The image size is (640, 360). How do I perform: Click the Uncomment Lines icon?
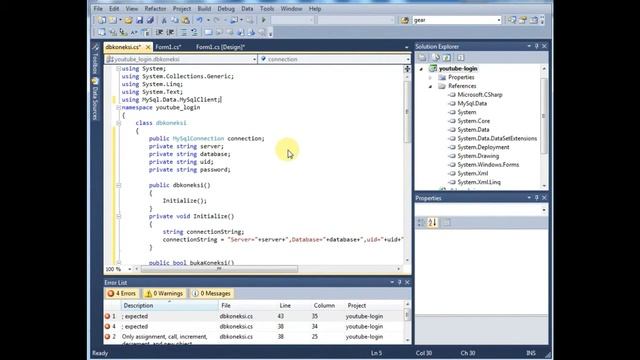click(x=194, y=32)
